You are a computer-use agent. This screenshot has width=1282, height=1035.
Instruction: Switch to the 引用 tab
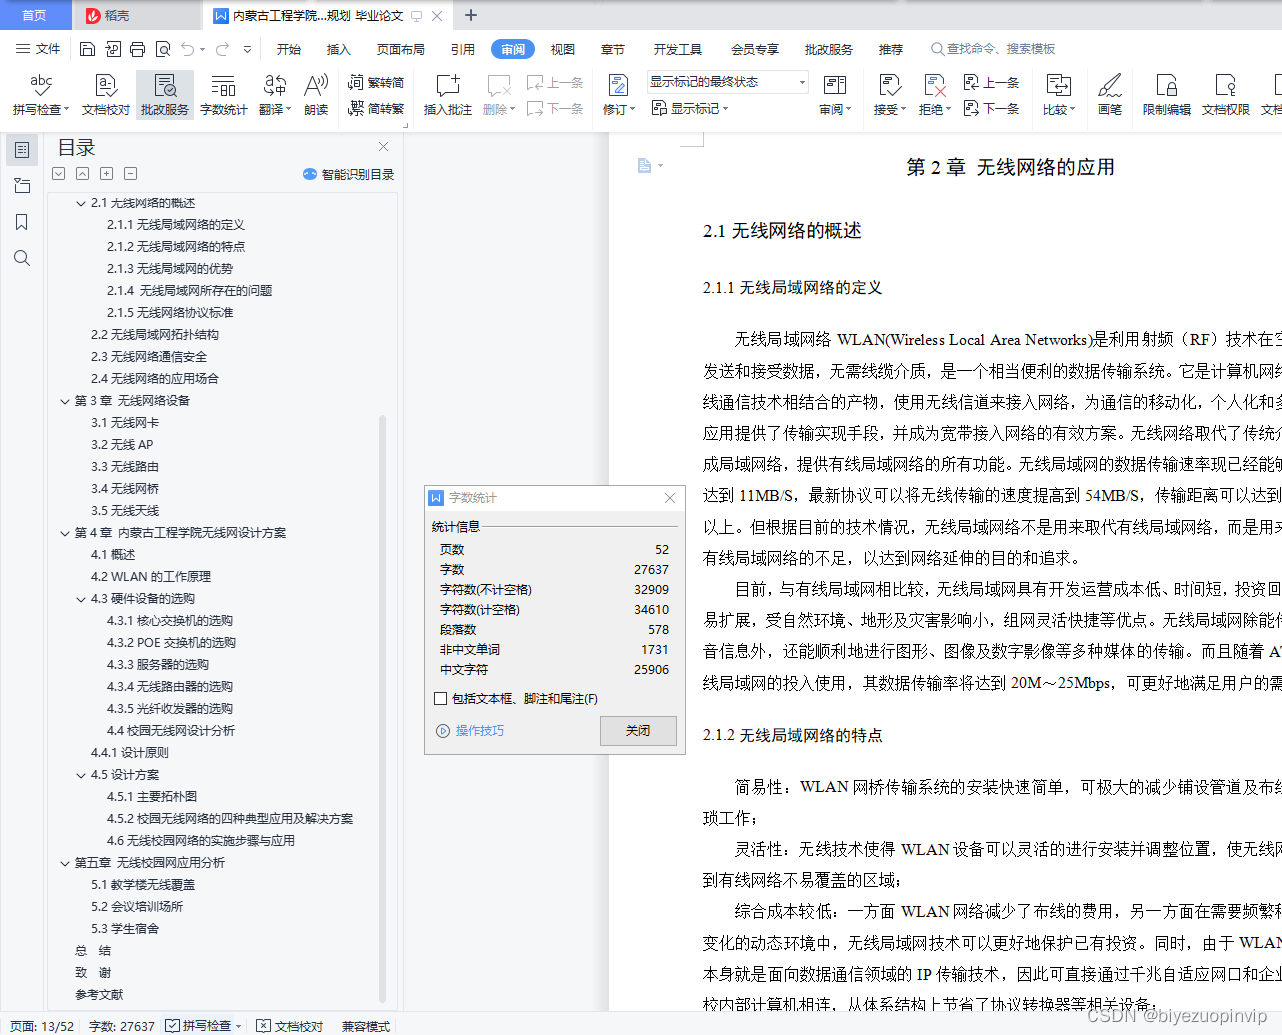[x=462, y=49]
